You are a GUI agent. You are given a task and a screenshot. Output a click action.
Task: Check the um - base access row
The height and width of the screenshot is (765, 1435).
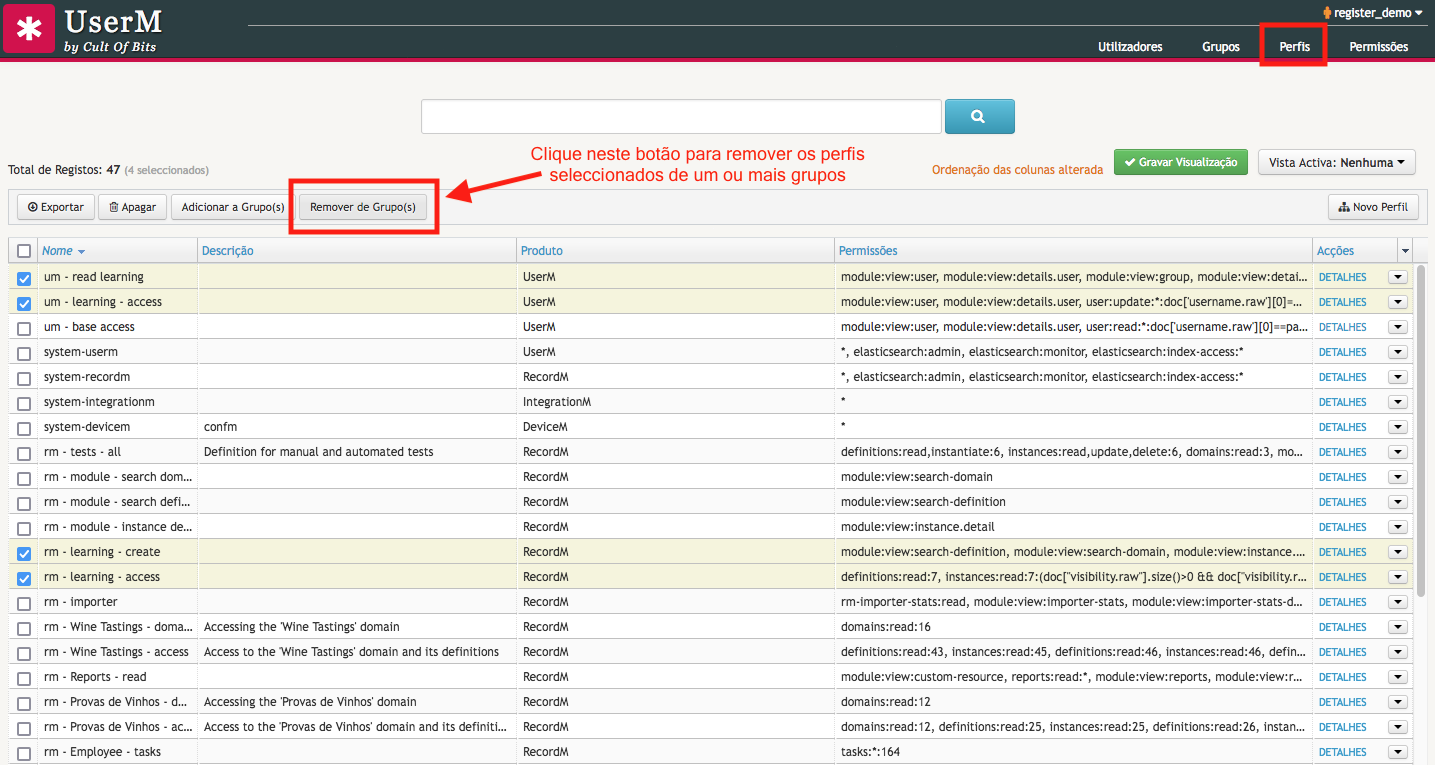tap(24, 328)
